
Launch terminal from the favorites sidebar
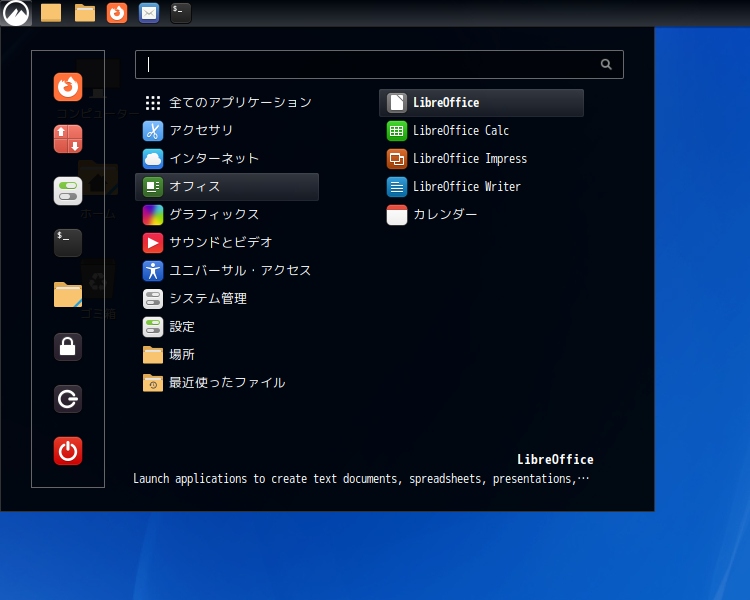[68, 243]
